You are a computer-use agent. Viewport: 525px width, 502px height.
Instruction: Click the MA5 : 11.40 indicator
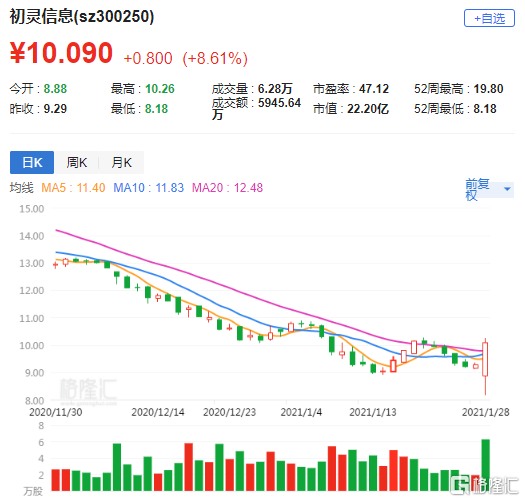tap(73, 188)
